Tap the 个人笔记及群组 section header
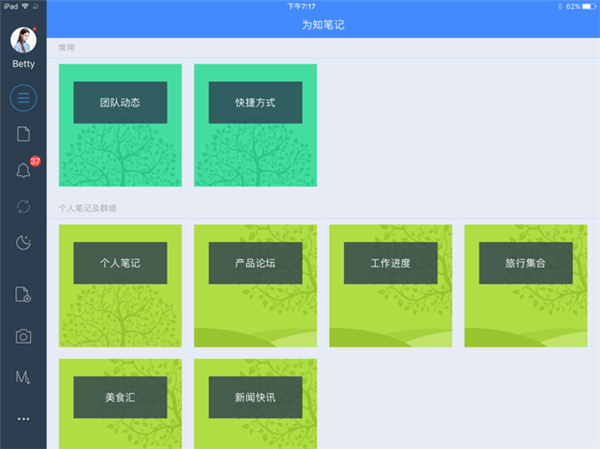Image resolution: width=600 pixels, height=449 pixels. click(x=87, y=208)
